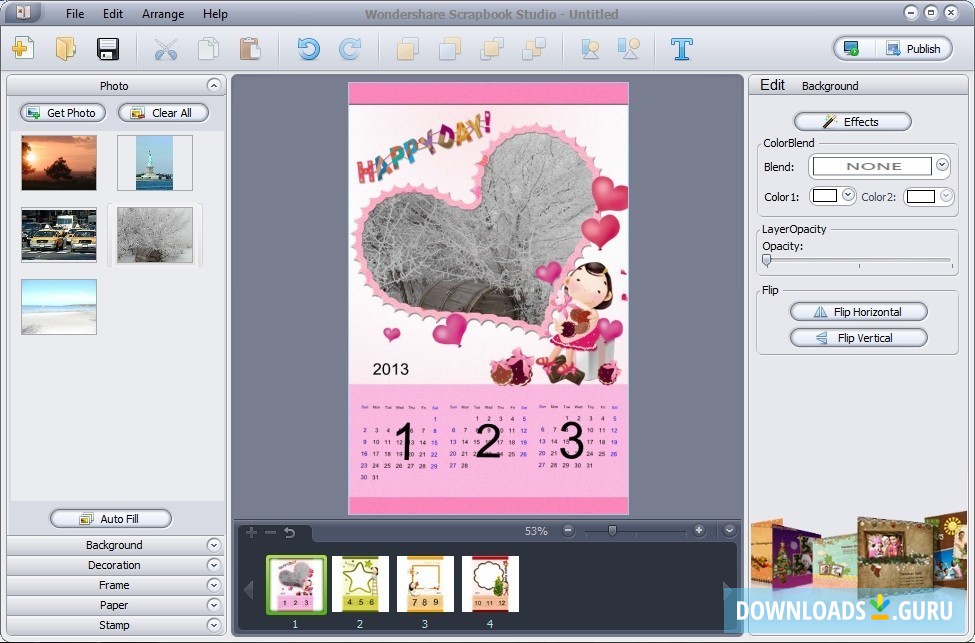Click the Opacity slider handle
The height and width of the screenshot is (643, 975).
tap(767, 260)
